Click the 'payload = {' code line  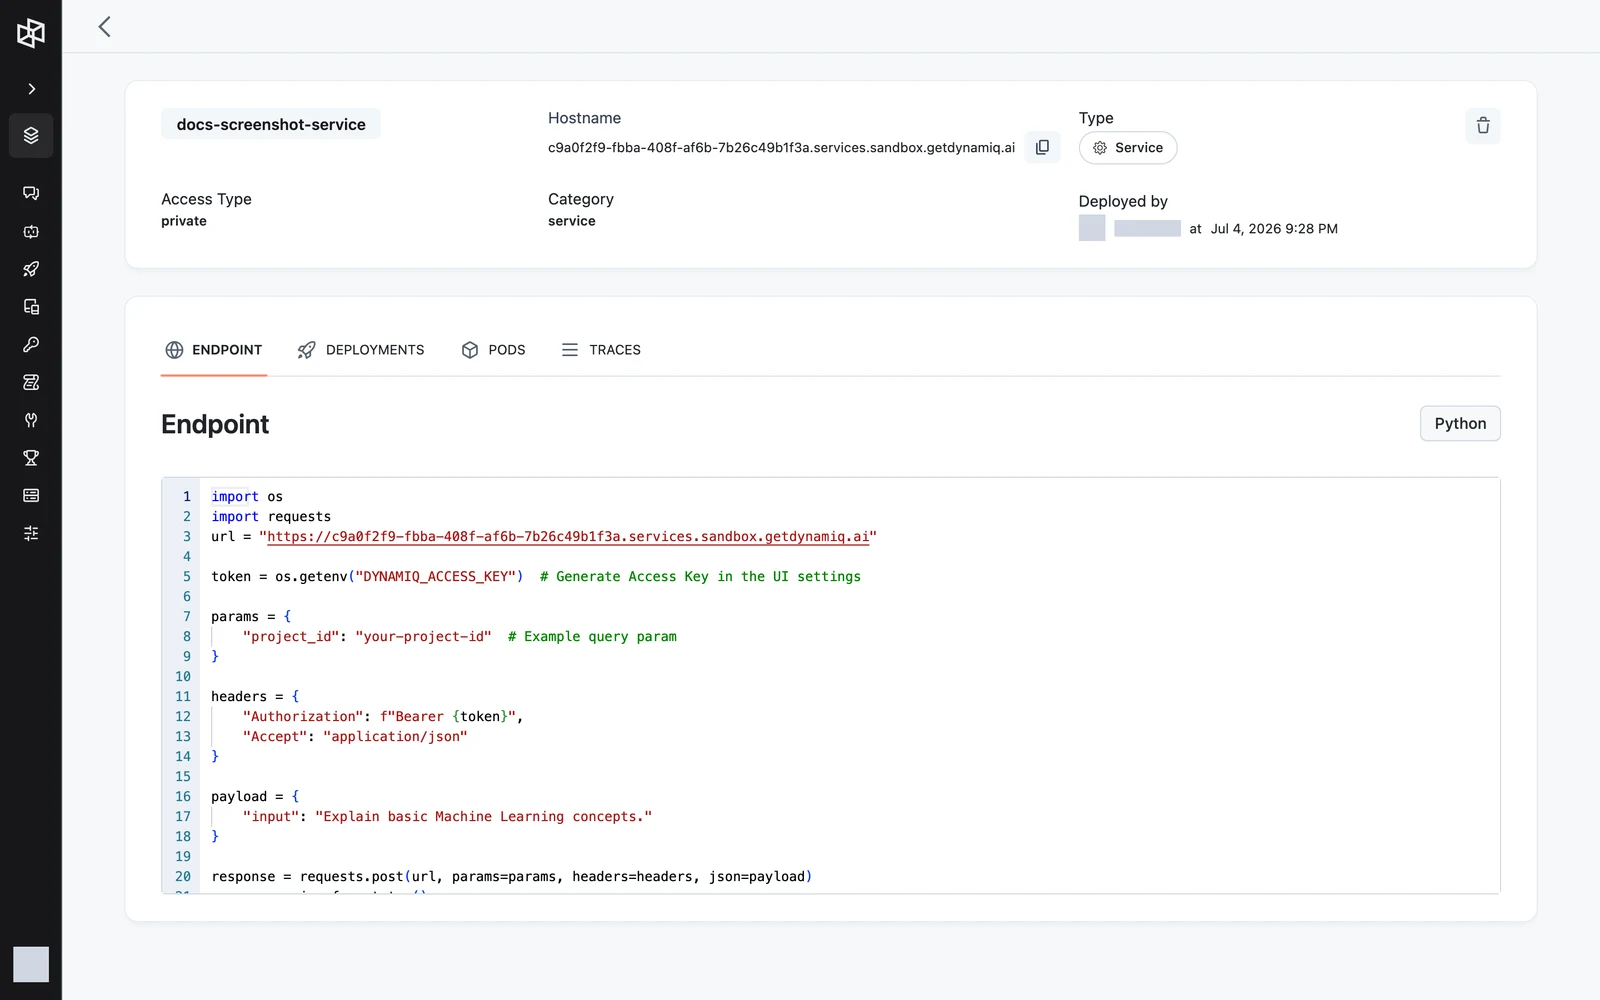pyautogui.click(x=255, y=797)
